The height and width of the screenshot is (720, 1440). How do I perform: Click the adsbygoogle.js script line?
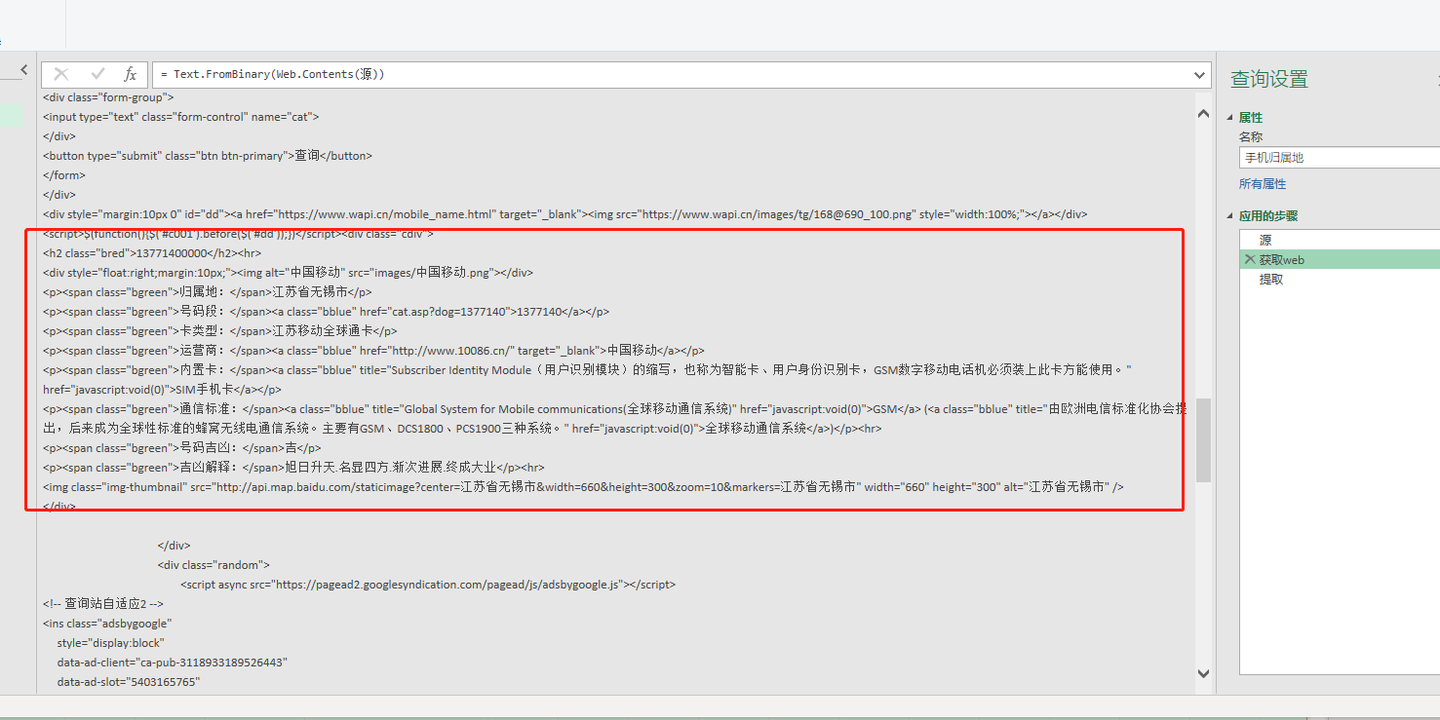tap(428, 584)
